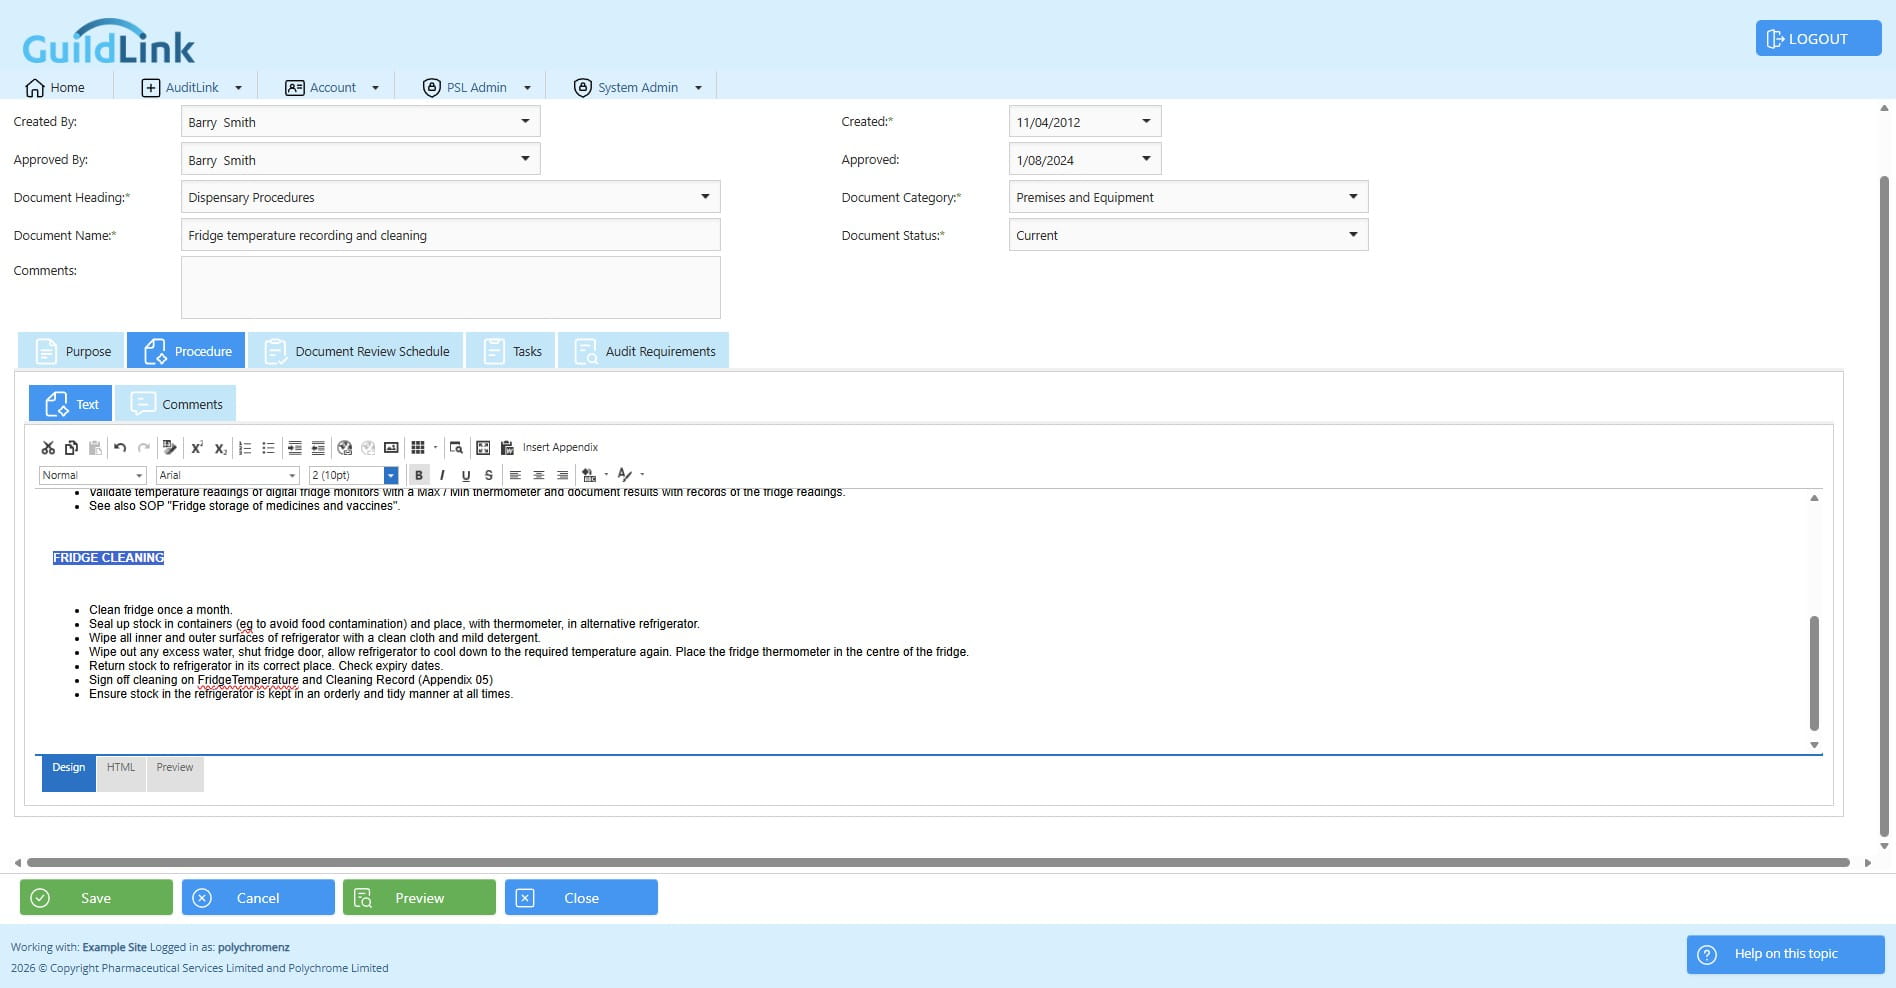1896x988 pixels.
Task: Click the green Save button
Action: (96, 898)
